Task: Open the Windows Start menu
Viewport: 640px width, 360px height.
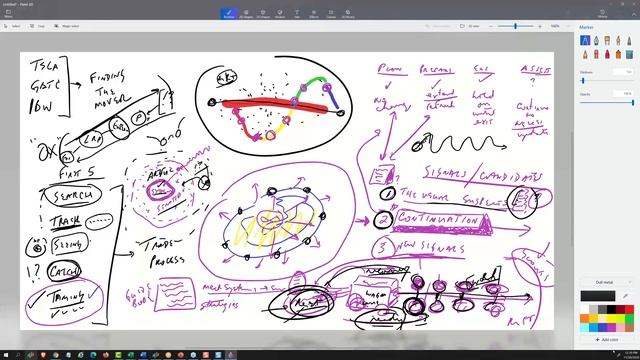Action: pyautogui.click(x=6, y=355)
